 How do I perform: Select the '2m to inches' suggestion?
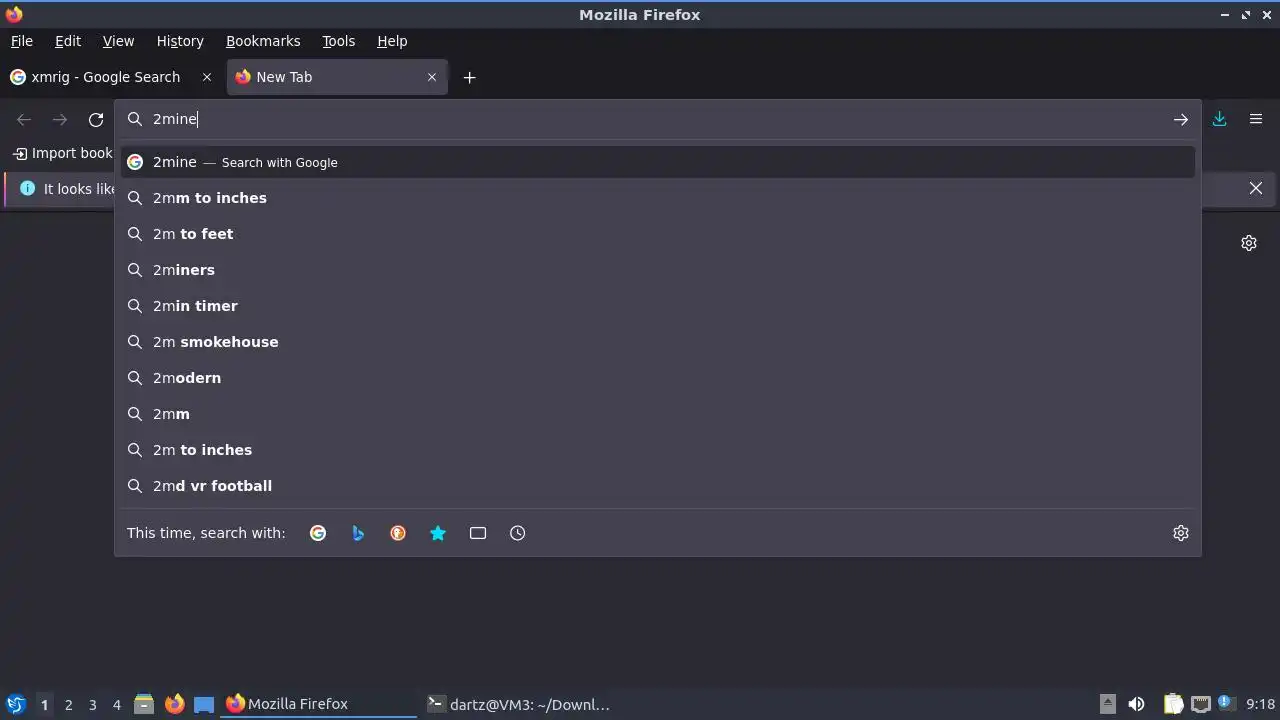(658, 450)
